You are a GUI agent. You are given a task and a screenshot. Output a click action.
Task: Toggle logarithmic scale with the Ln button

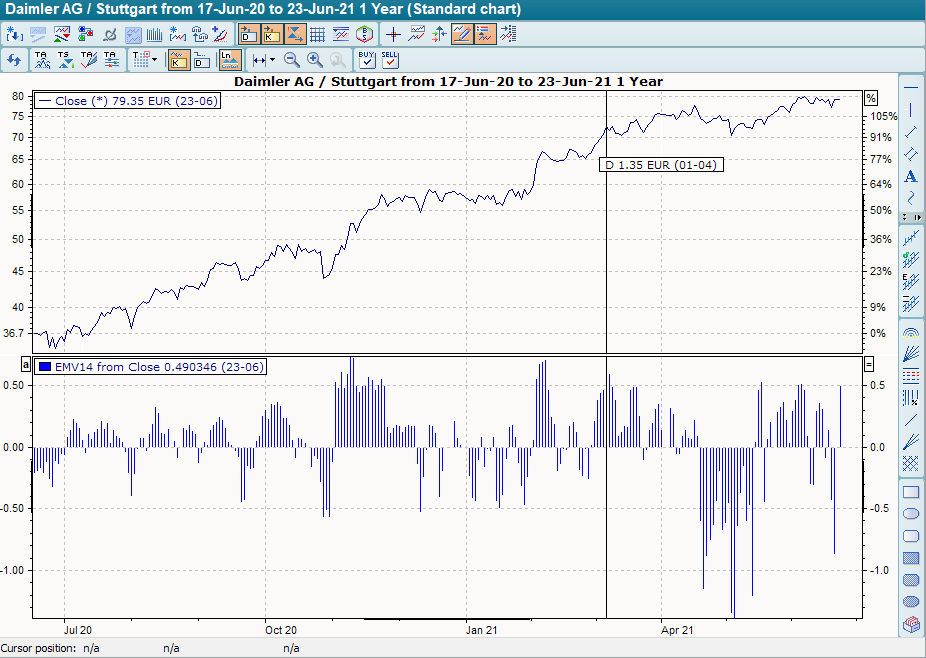230,60
